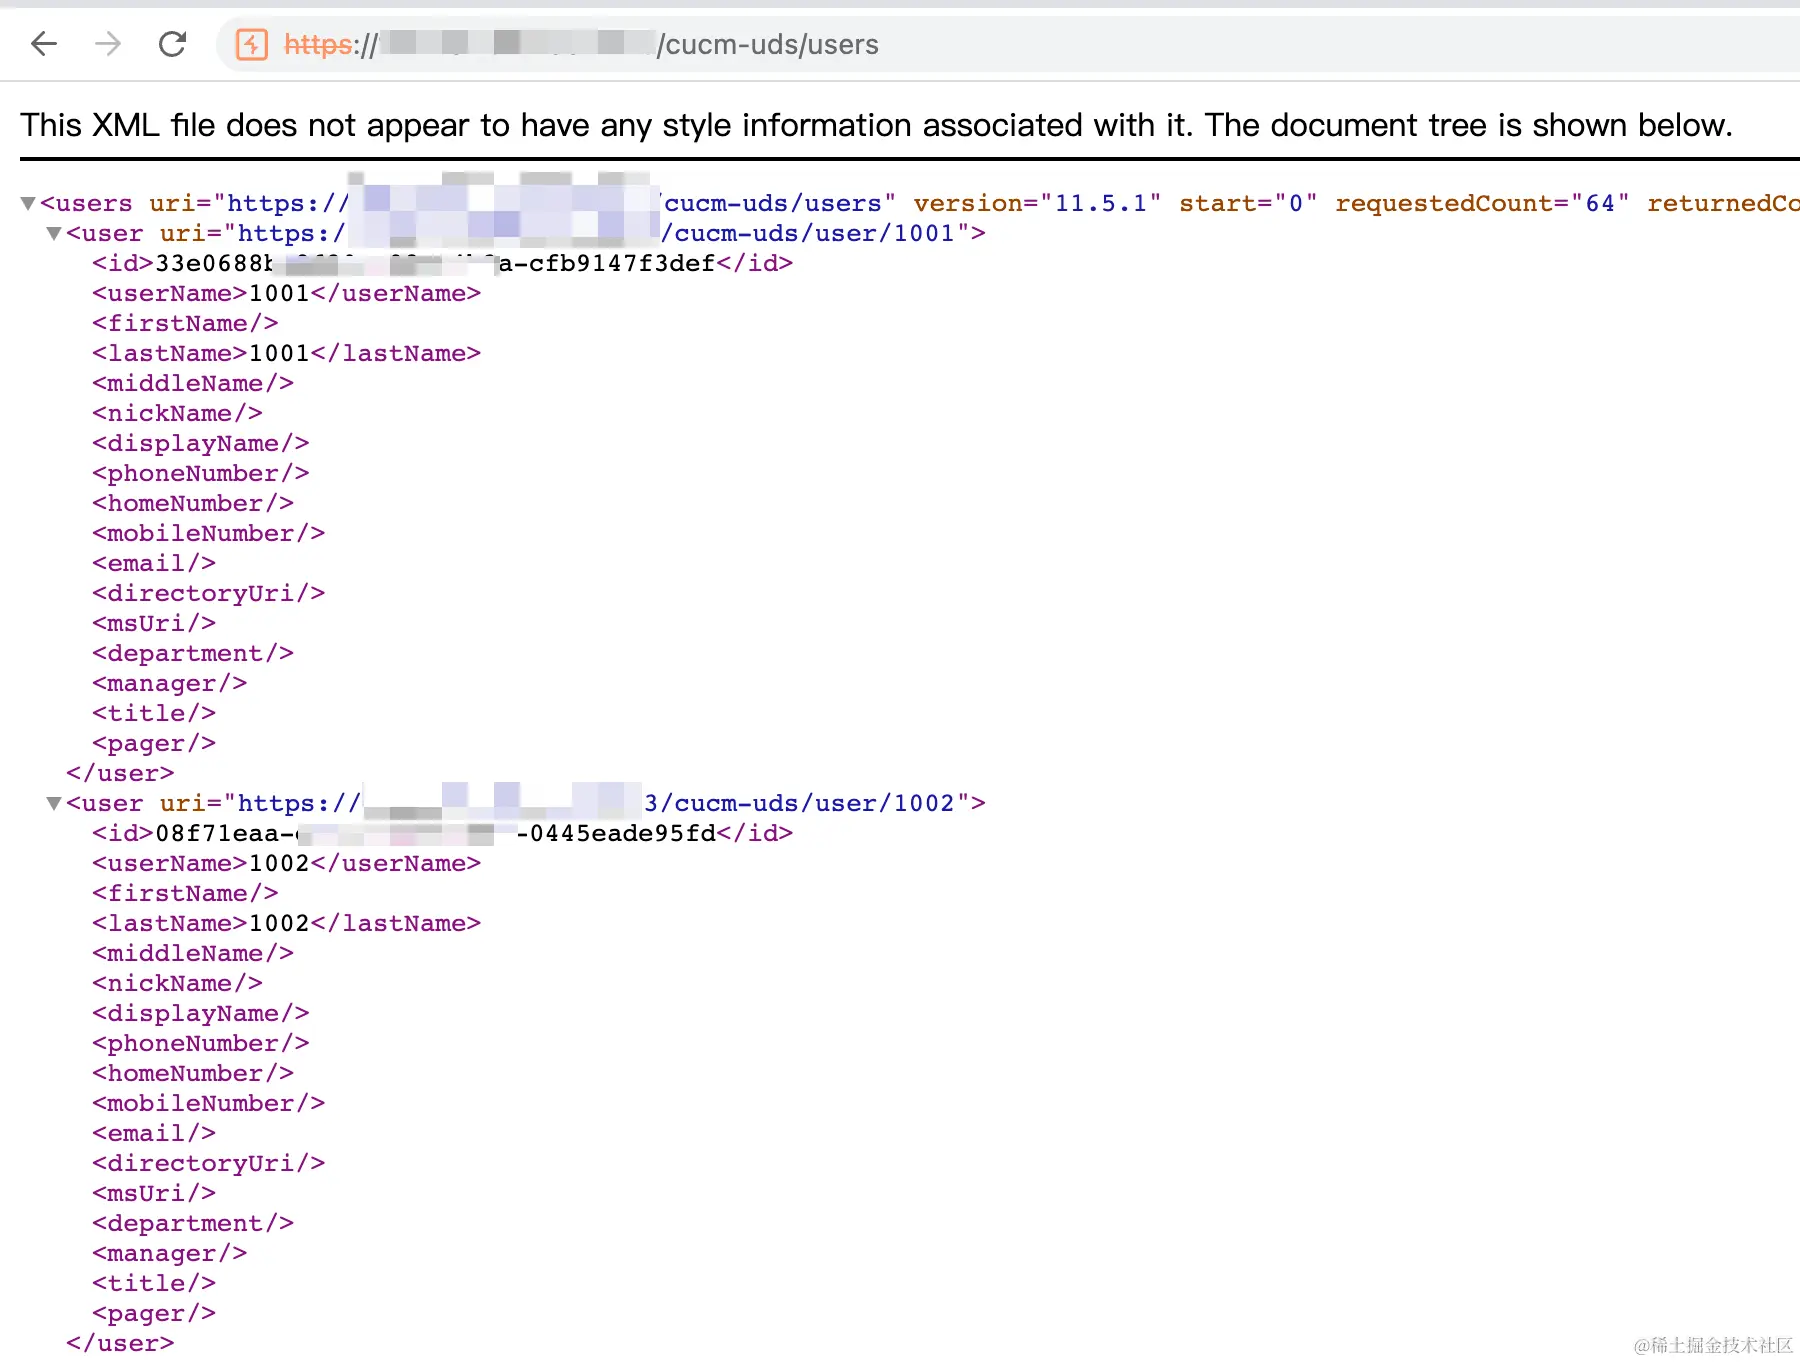Click the manager tag under user 1001
The image size is (1800, 1362).
(x=169, y=684)
